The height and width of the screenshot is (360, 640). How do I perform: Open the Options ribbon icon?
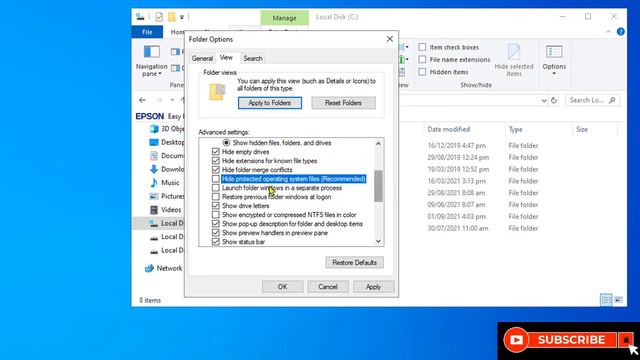554,51
